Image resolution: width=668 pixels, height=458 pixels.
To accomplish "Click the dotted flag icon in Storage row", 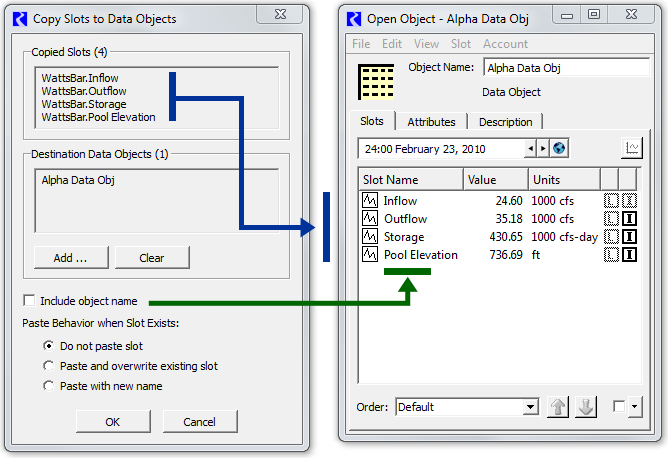I will [611, 236].
